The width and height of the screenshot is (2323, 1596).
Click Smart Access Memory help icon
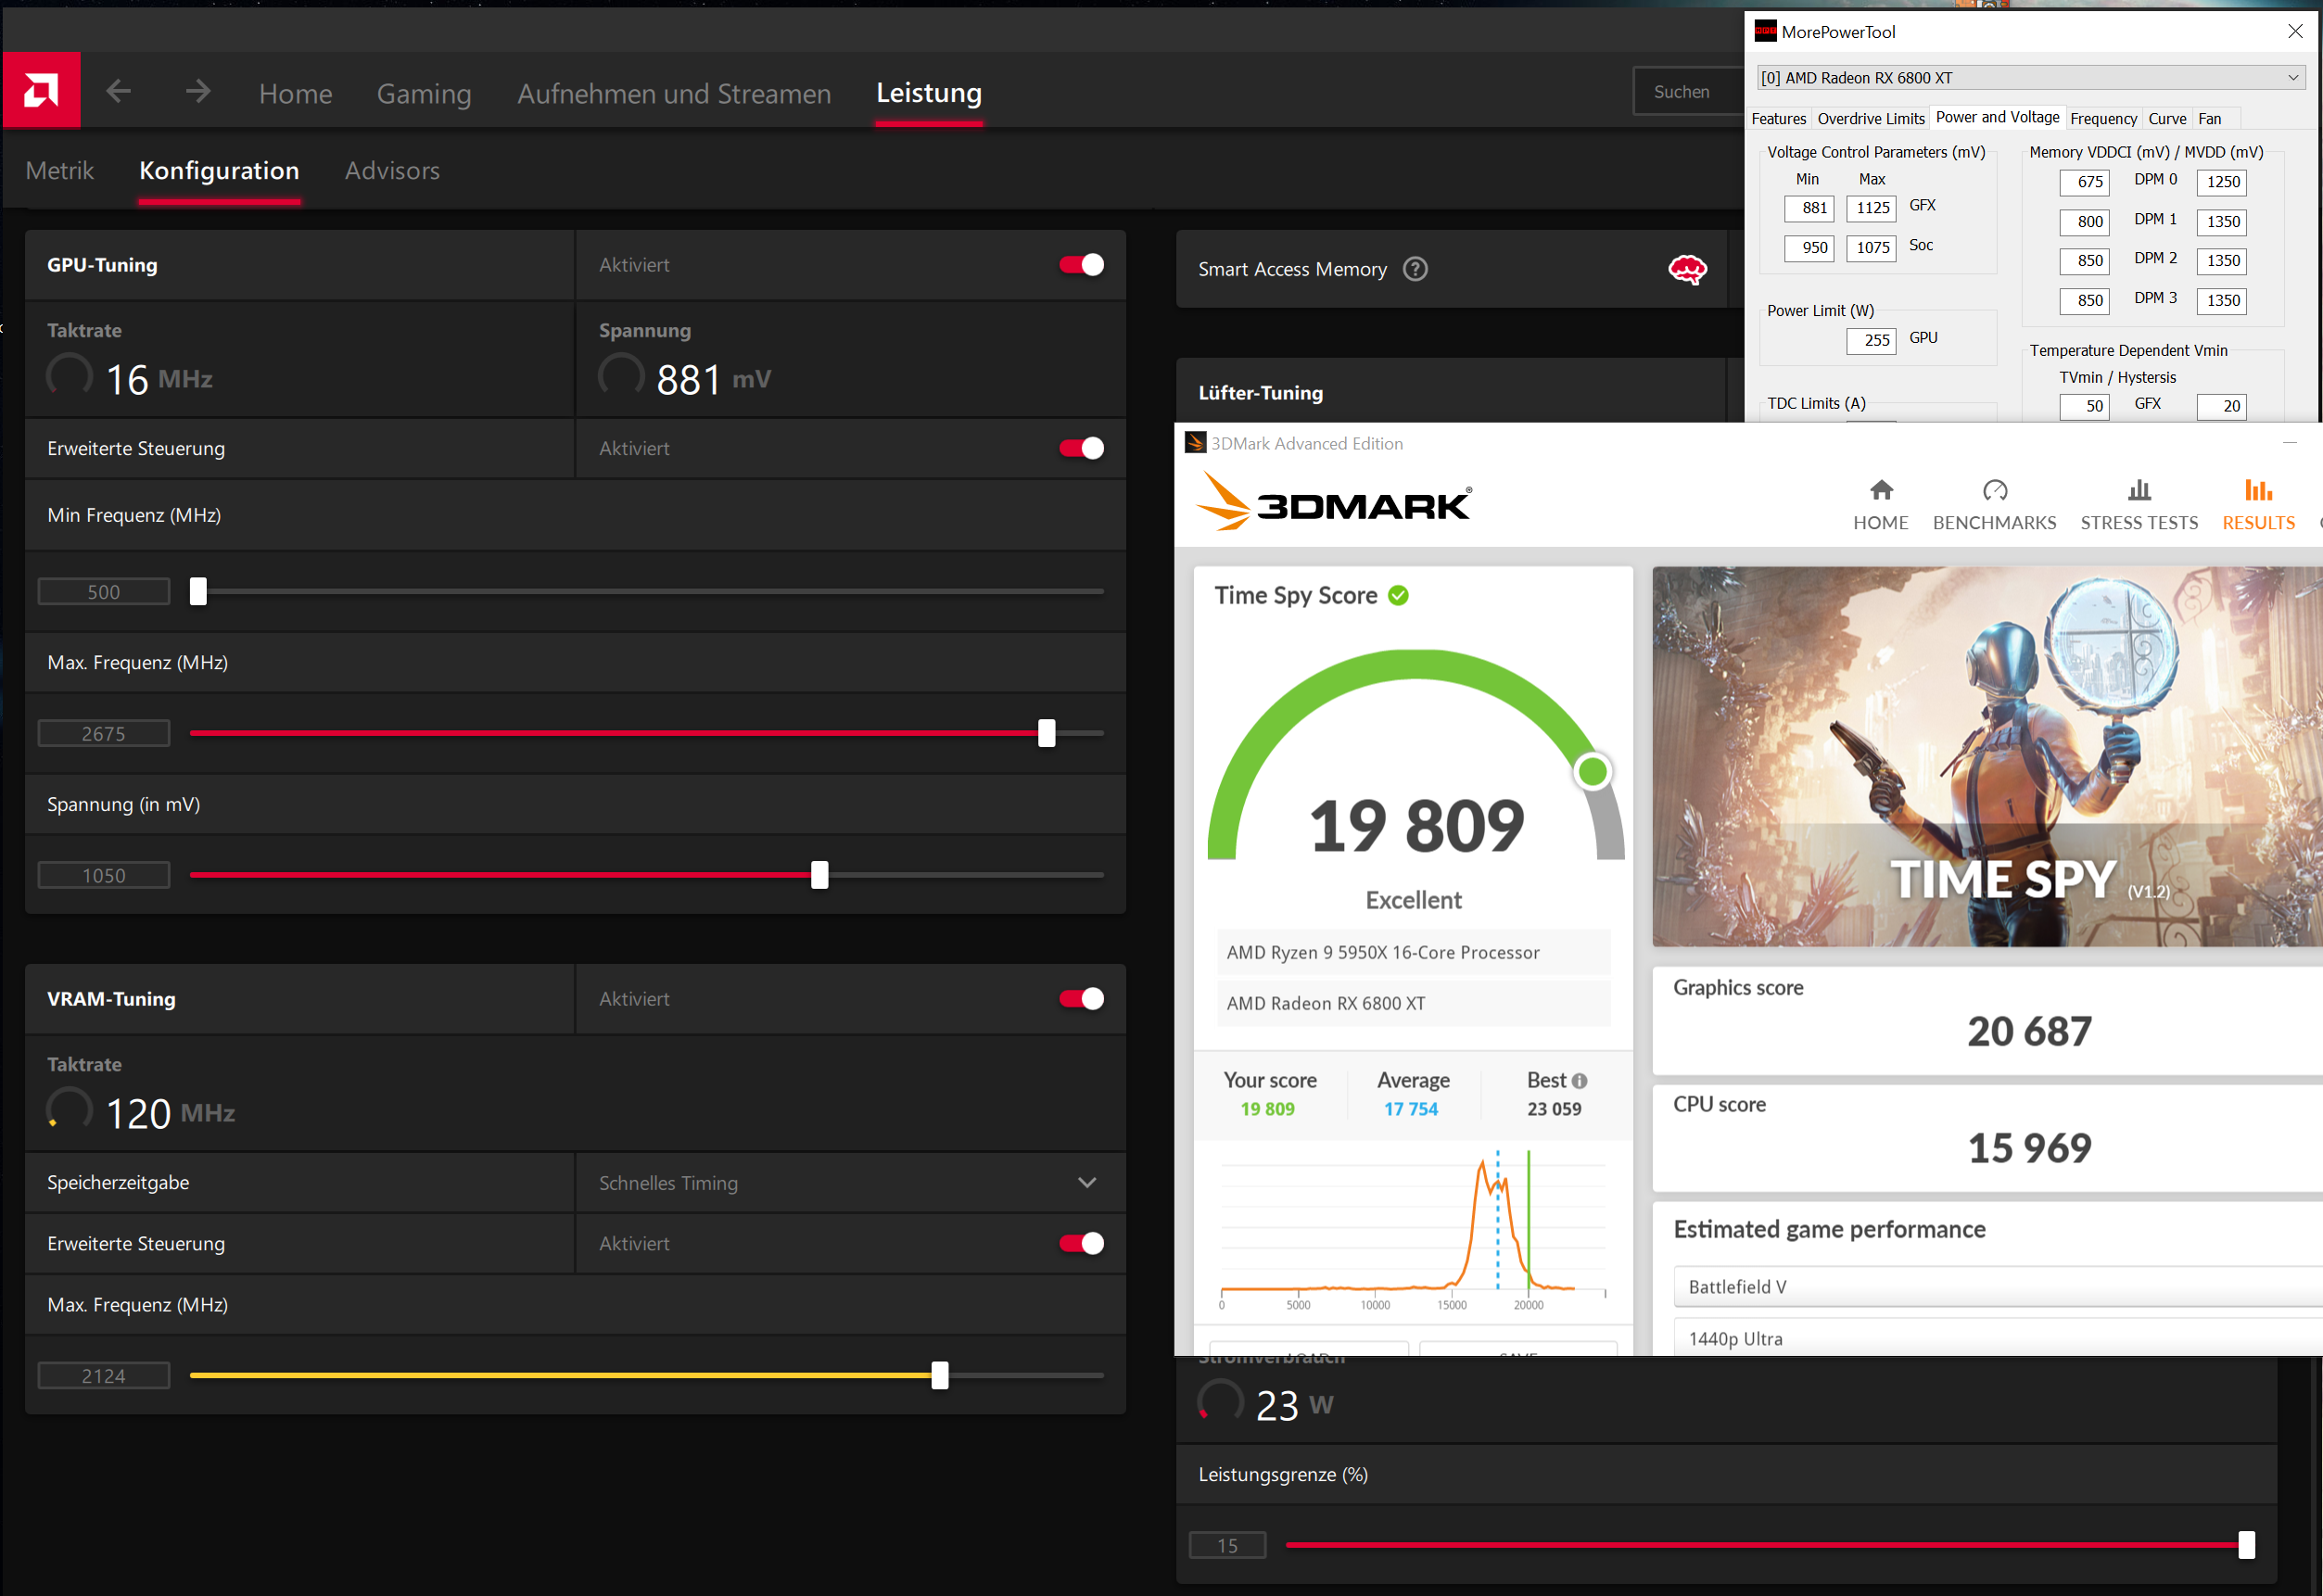tap(1415, 269)
